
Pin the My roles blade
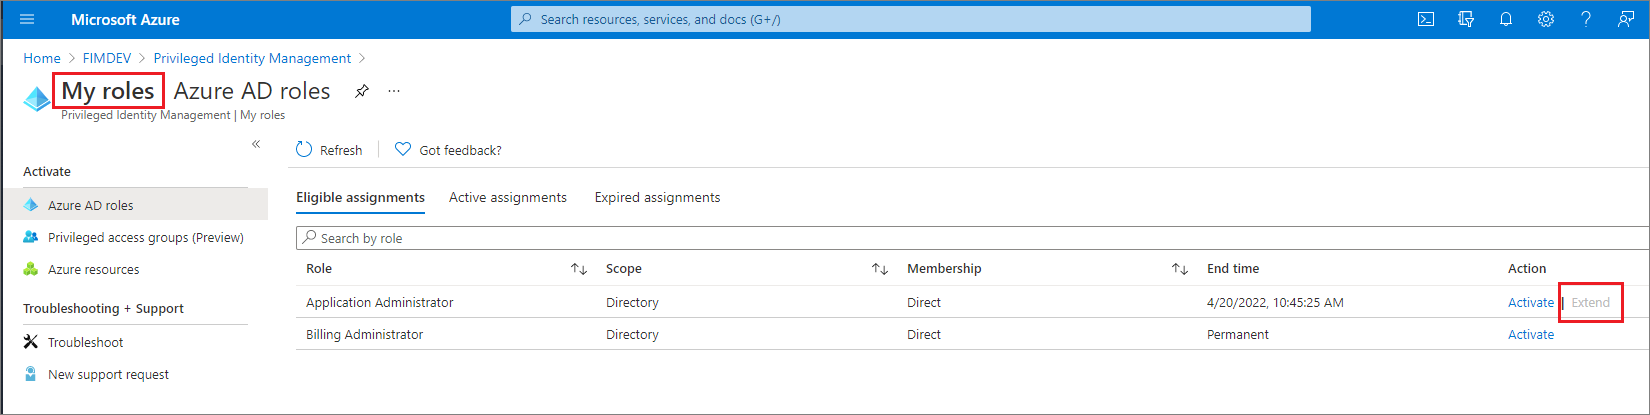coord(362,91)
